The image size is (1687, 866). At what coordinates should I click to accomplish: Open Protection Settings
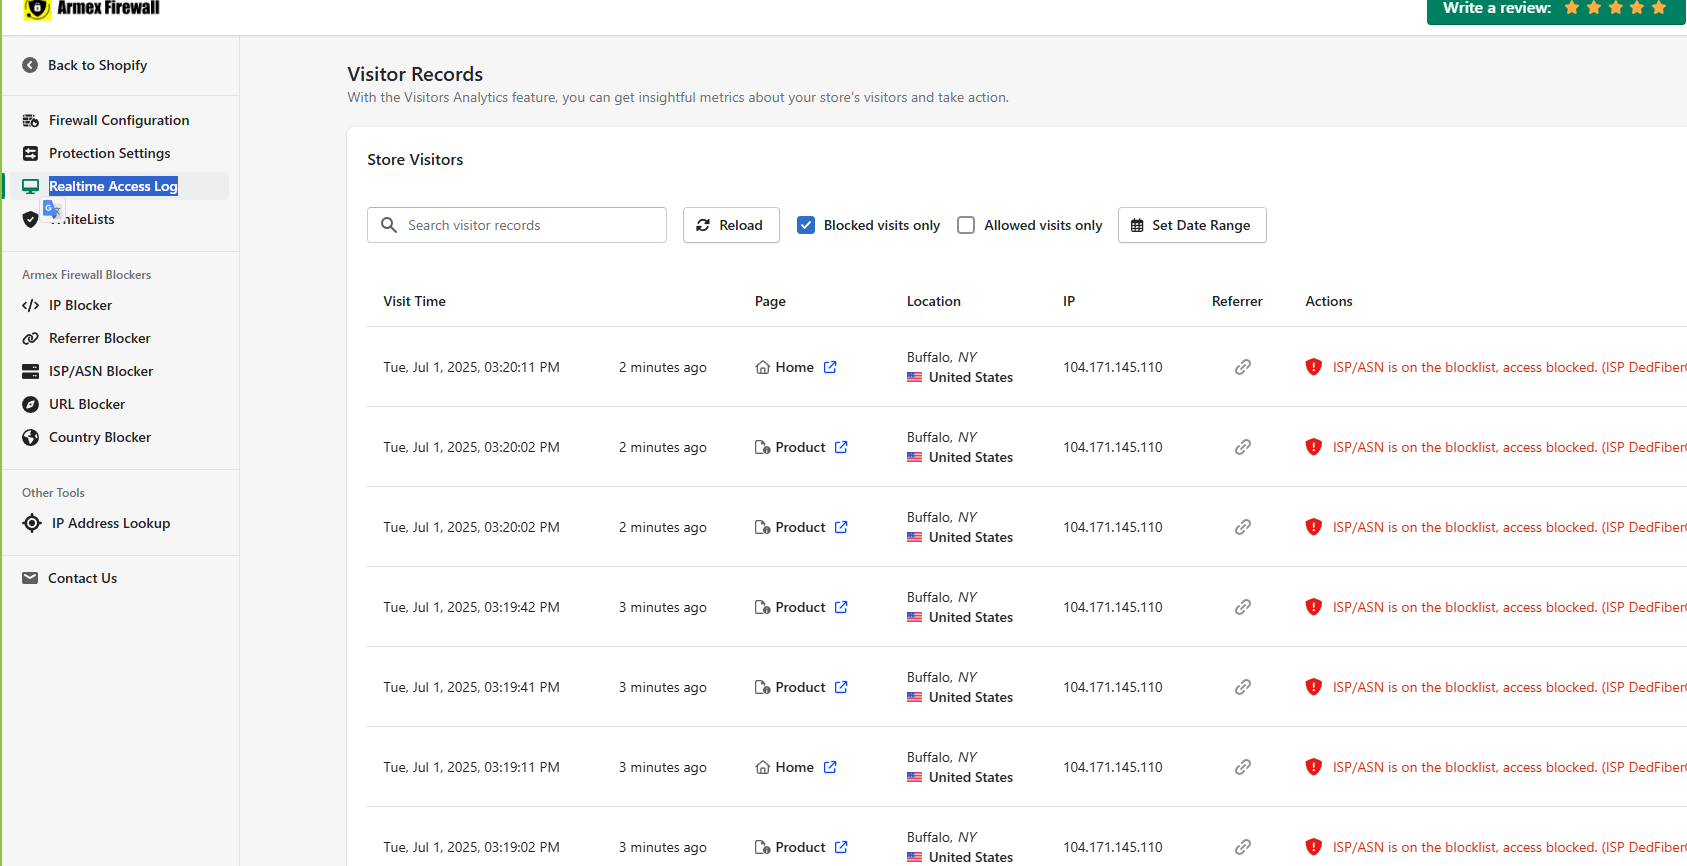coord(110,153)
